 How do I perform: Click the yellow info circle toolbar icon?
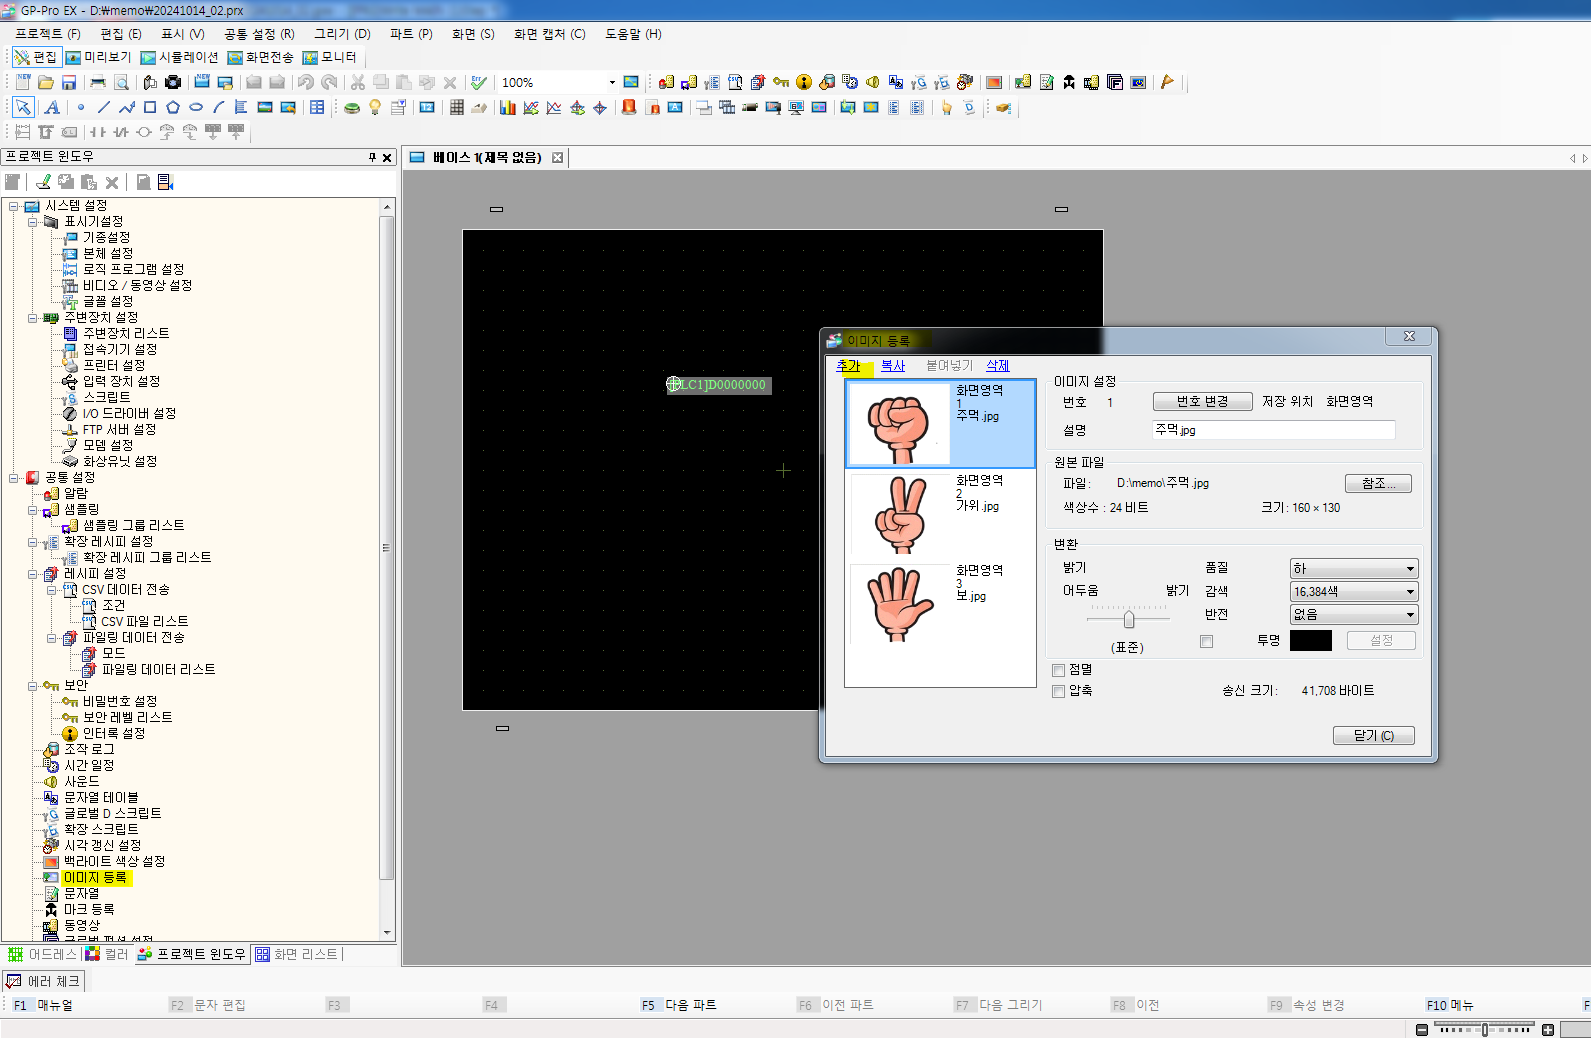coord(804,82)
